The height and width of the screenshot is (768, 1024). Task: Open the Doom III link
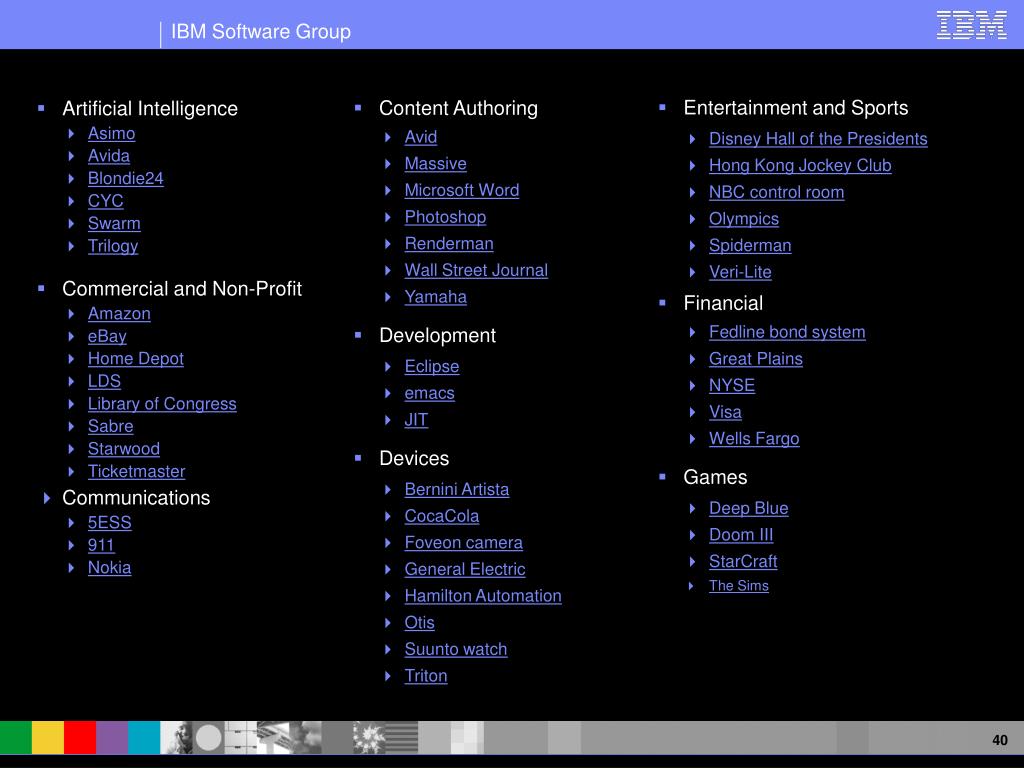(x=741, y=535)
